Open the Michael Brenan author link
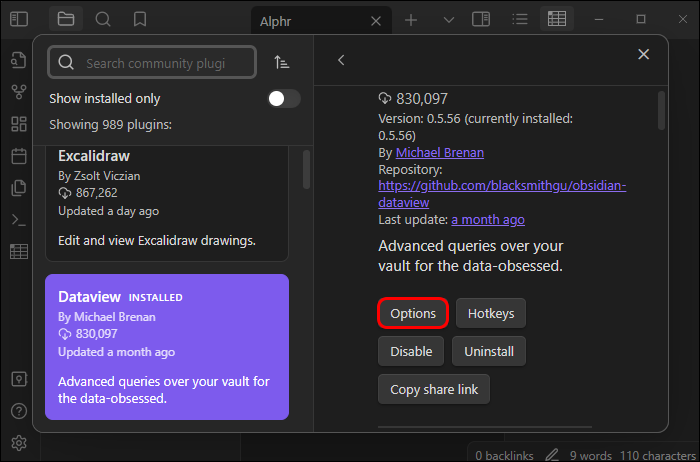700x462 pixels. [x=439, y=153]
